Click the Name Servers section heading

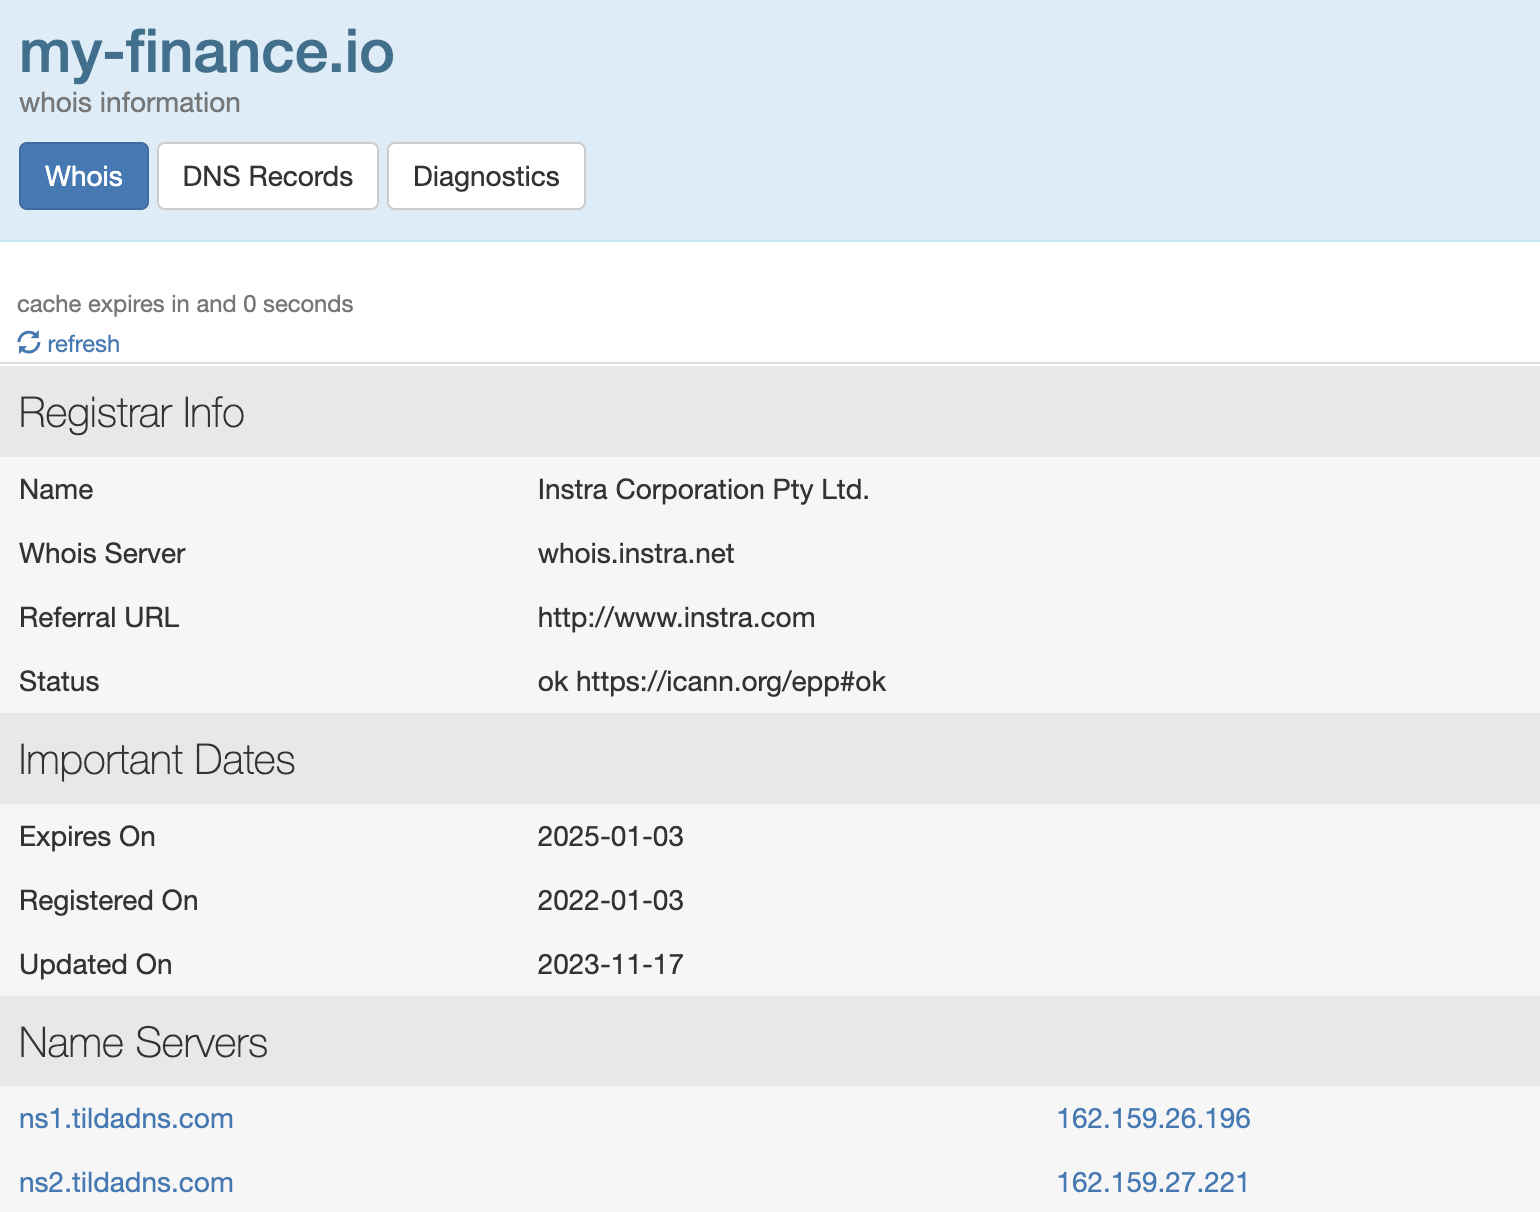pyautogui.click(x=143, y=1042)
